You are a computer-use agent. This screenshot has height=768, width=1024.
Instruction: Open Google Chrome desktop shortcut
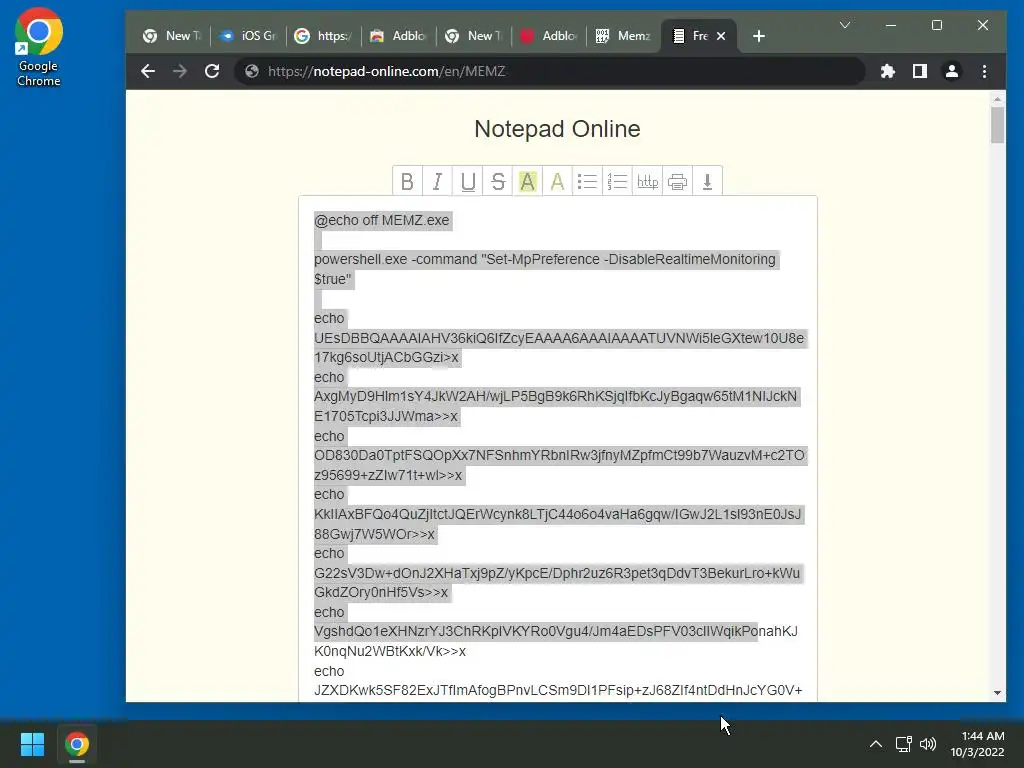click(x=39, y=47)
